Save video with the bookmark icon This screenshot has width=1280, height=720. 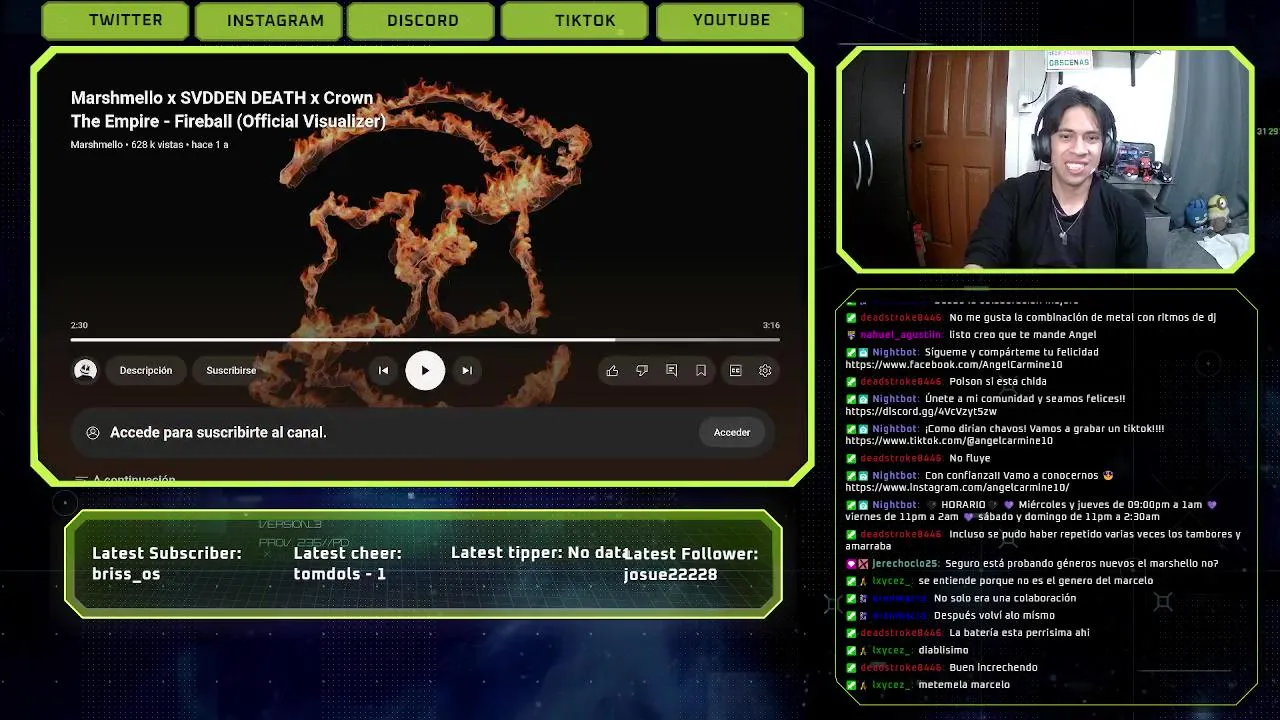(701, 370)
